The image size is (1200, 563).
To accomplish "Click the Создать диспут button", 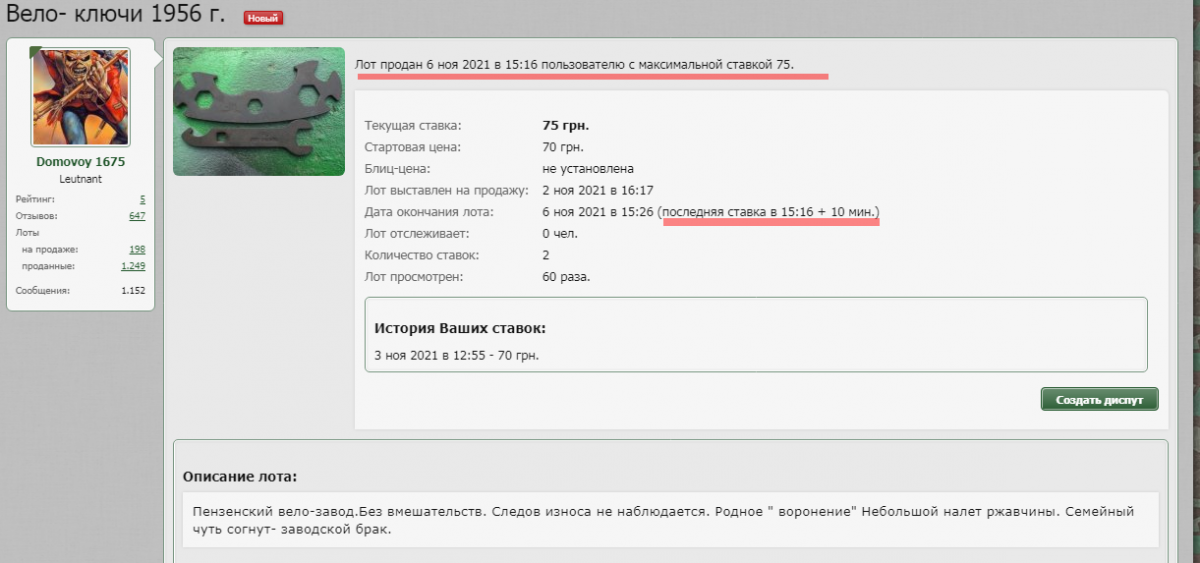I will 1099,400.
